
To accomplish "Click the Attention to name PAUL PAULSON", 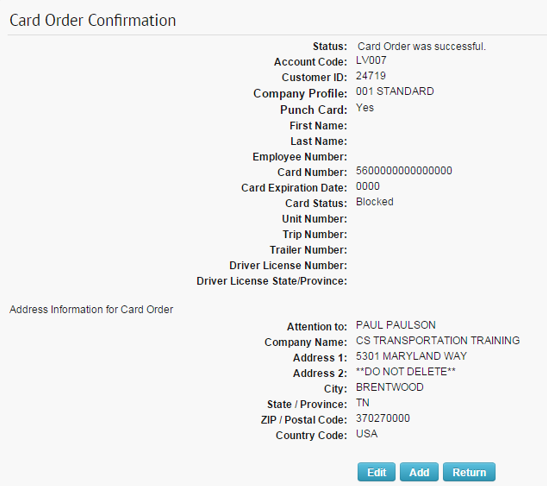I will (396, 325).
